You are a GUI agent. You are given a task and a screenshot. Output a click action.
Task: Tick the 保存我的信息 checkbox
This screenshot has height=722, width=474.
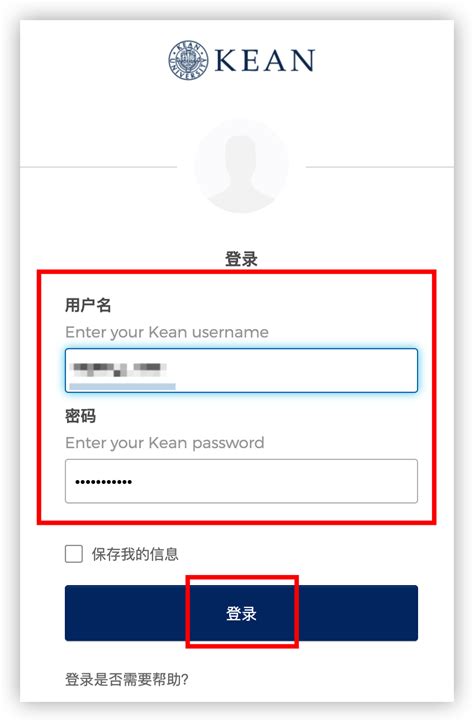[74, 554]
